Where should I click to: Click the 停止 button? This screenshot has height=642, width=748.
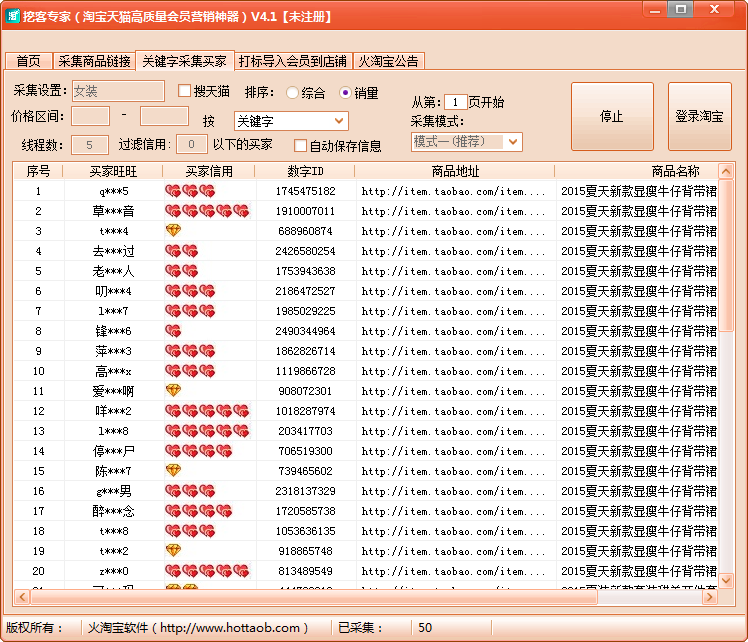click(x=612, y=116)
